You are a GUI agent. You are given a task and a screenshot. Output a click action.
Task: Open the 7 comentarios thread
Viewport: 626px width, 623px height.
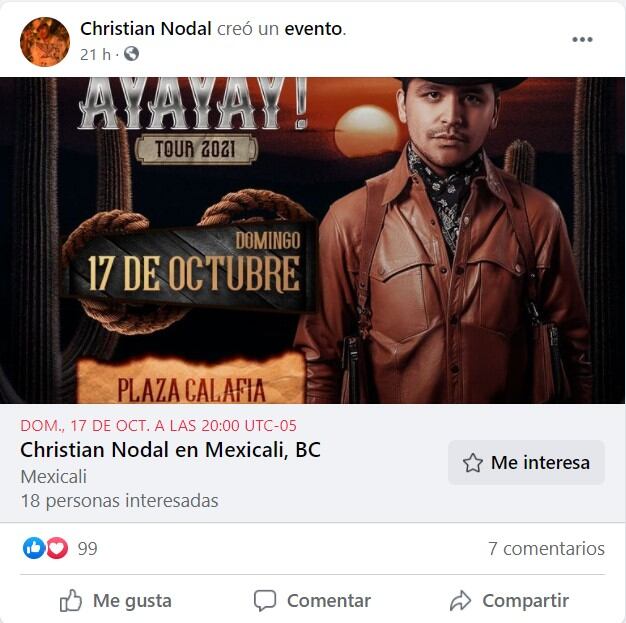point(546,548)
